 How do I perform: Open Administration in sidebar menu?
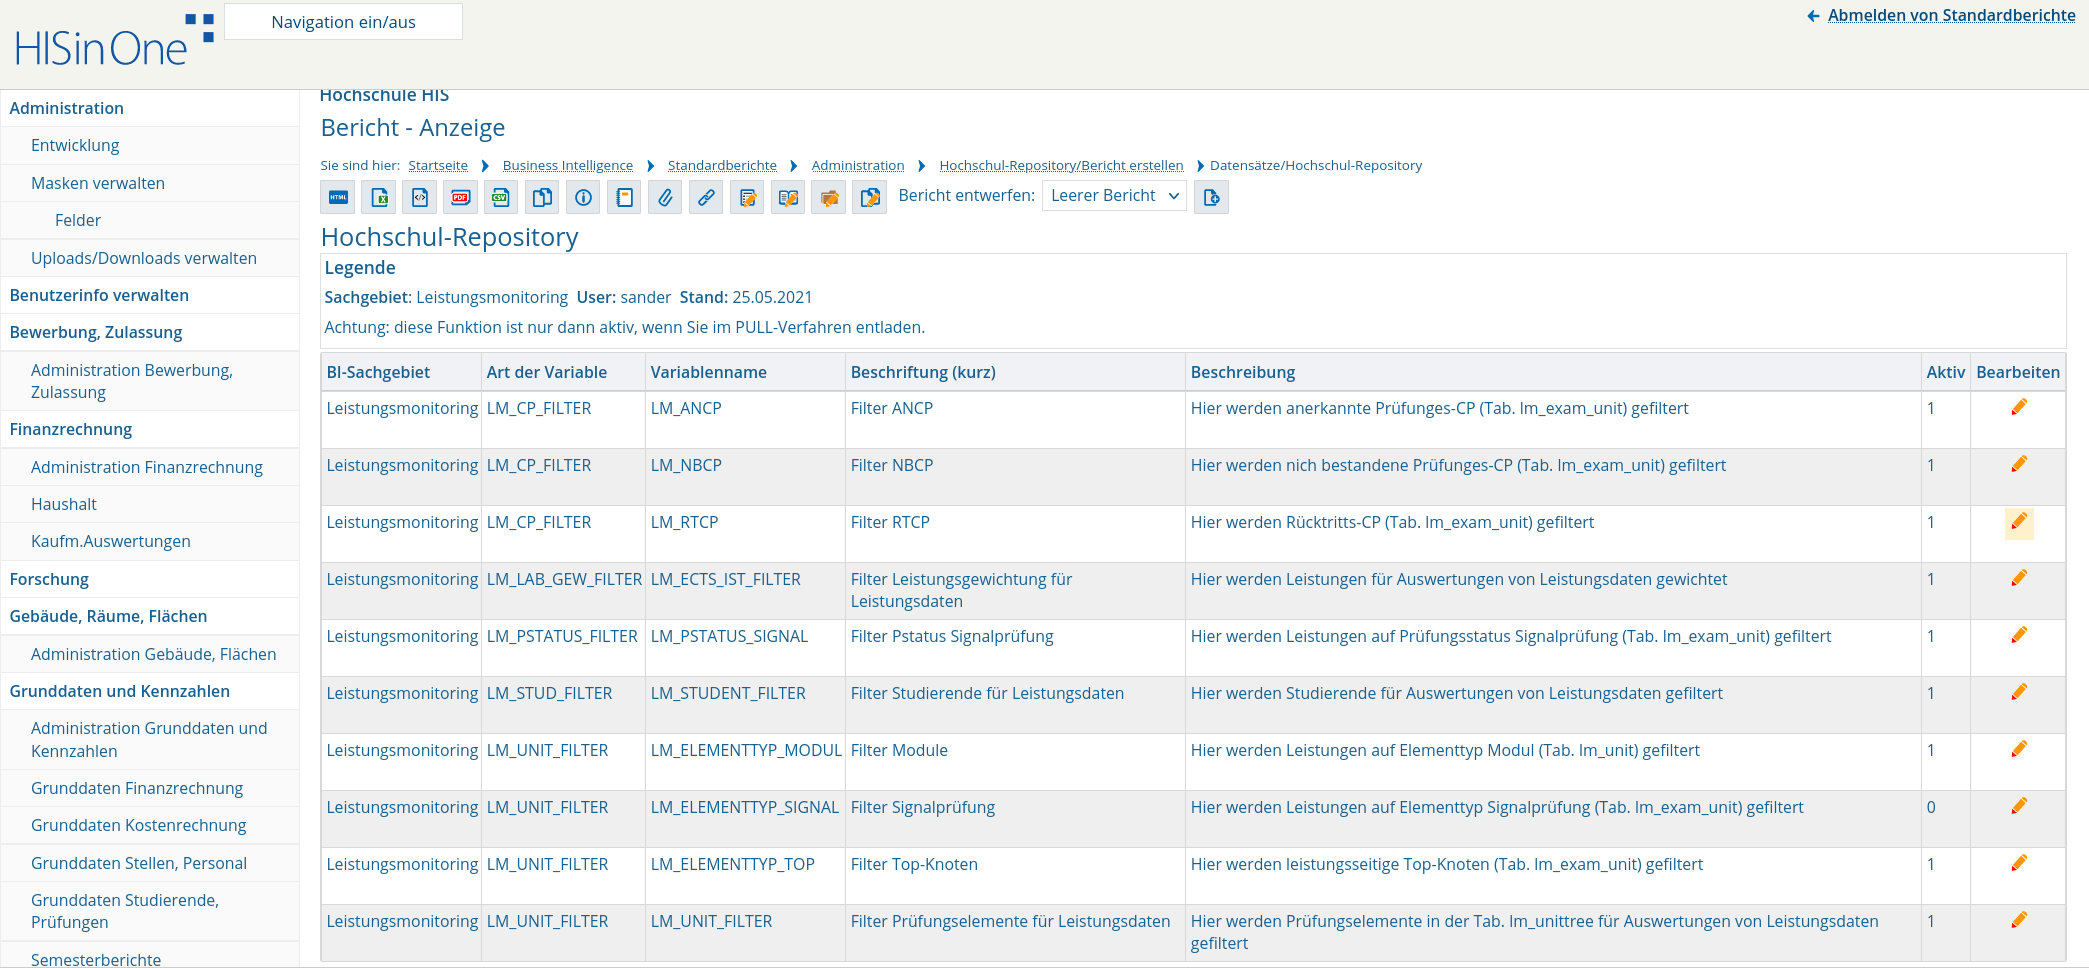click(150, 108)
